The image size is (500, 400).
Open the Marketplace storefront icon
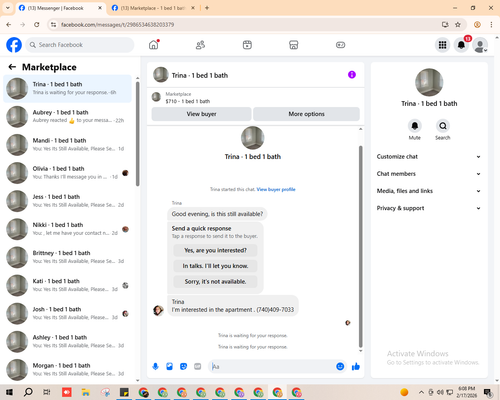click(294, 45)
